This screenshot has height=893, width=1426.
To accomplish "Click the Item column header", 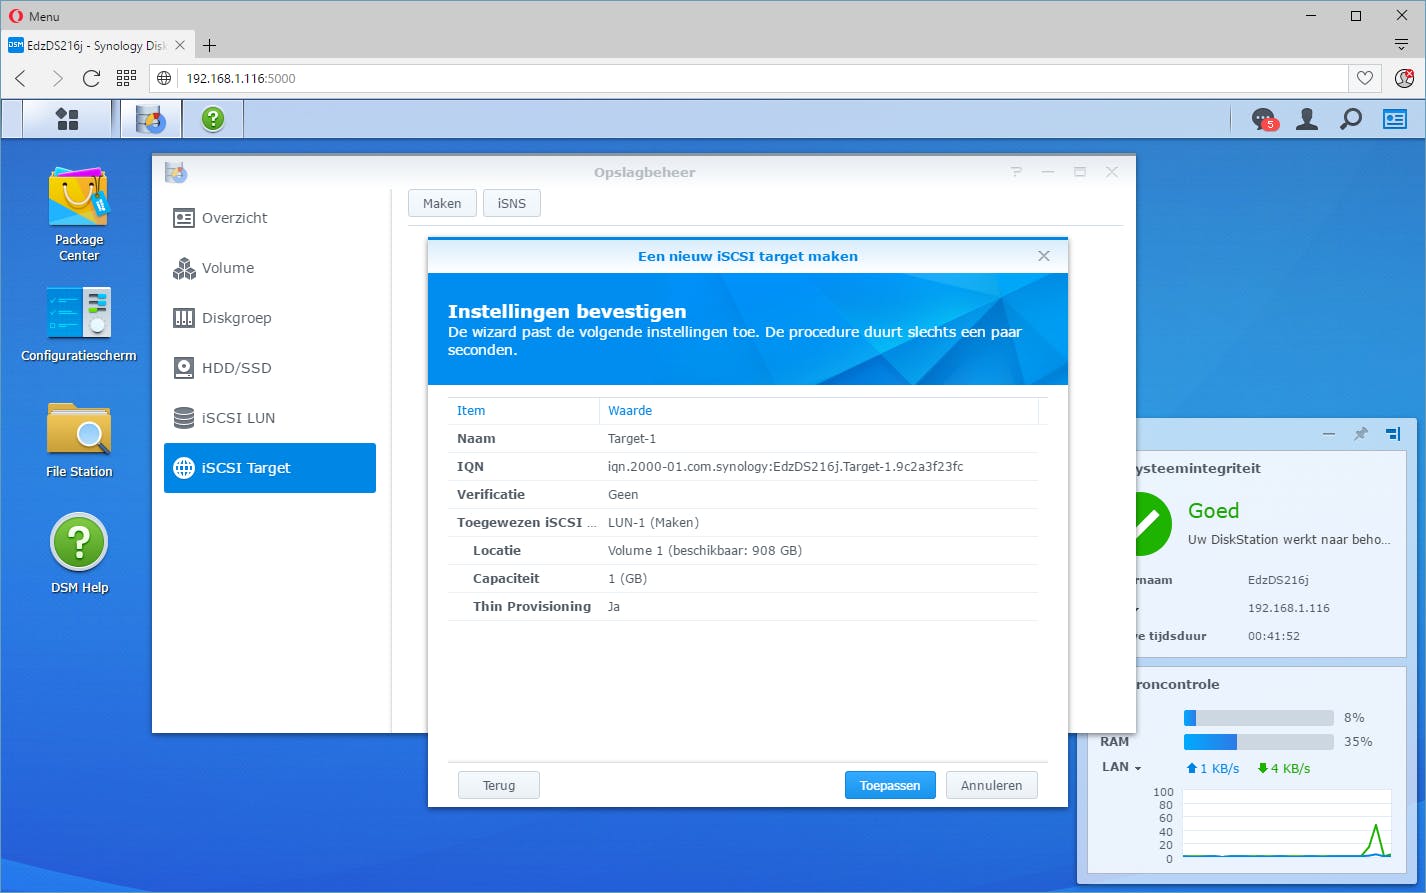I will [x=524, y=410].
